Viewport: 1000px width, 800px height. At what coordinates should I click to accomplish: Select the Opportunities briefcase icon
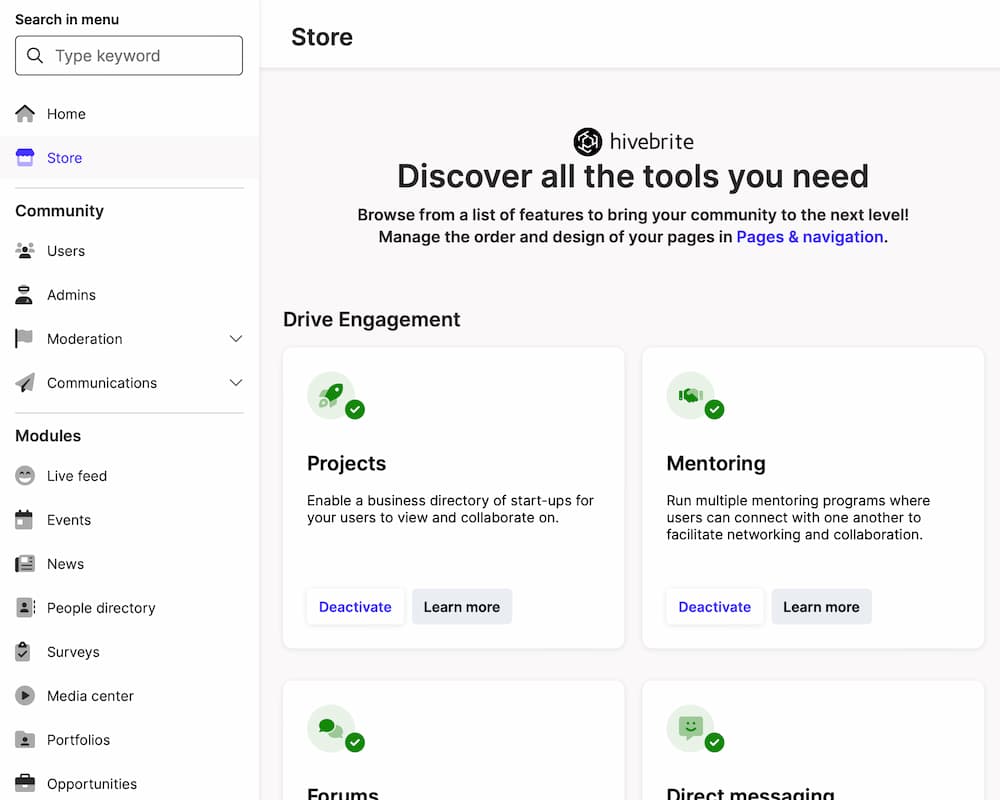(x=24, y=783)
